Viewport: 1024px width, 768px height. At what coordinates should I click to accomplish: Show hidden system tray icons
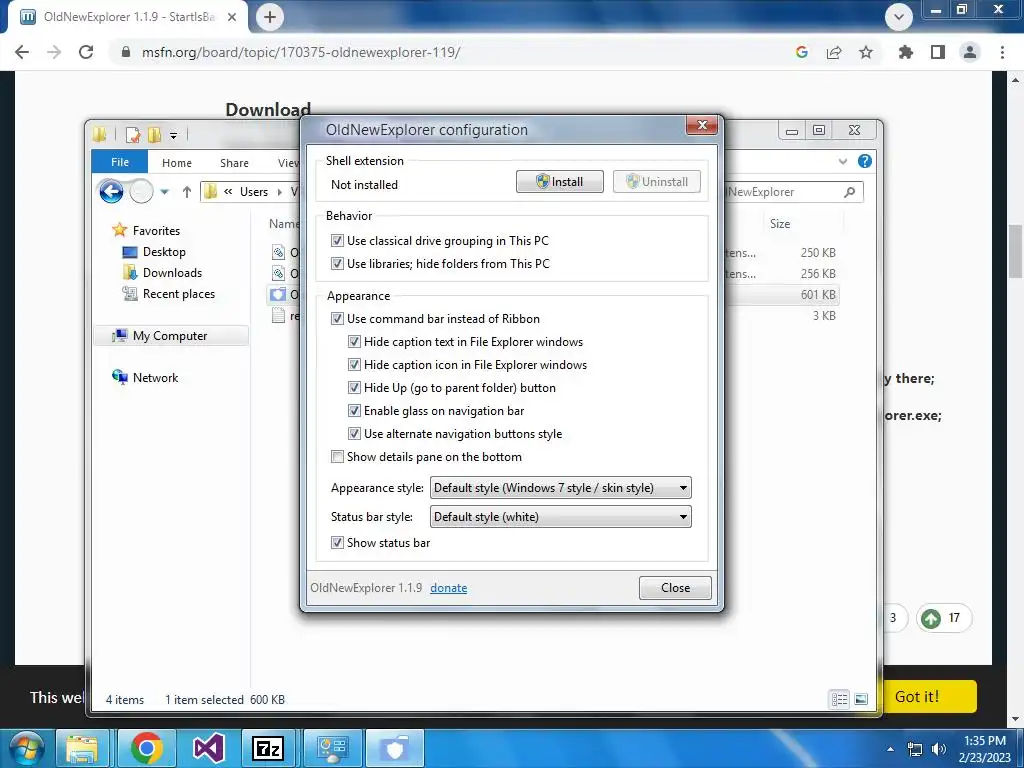[890, 750]
